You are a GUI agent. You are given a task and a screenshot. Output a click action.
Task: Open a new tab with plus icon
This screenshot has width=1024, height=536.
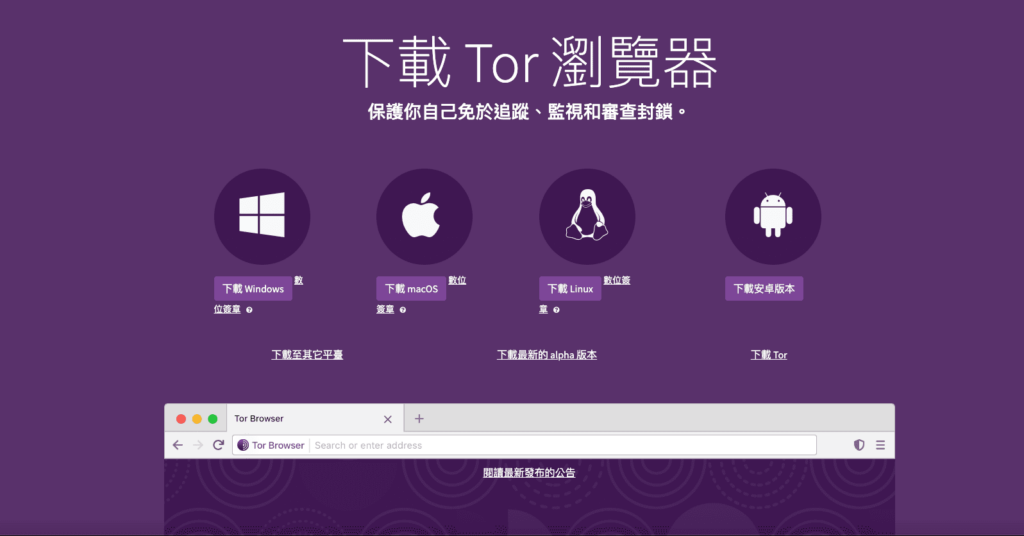click(419, 418)
